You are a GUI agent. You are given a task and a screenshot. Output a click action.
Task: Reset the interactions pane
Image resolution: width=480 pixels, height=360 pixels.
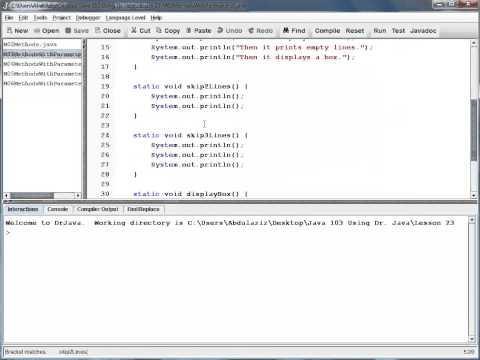click(355, 31)
